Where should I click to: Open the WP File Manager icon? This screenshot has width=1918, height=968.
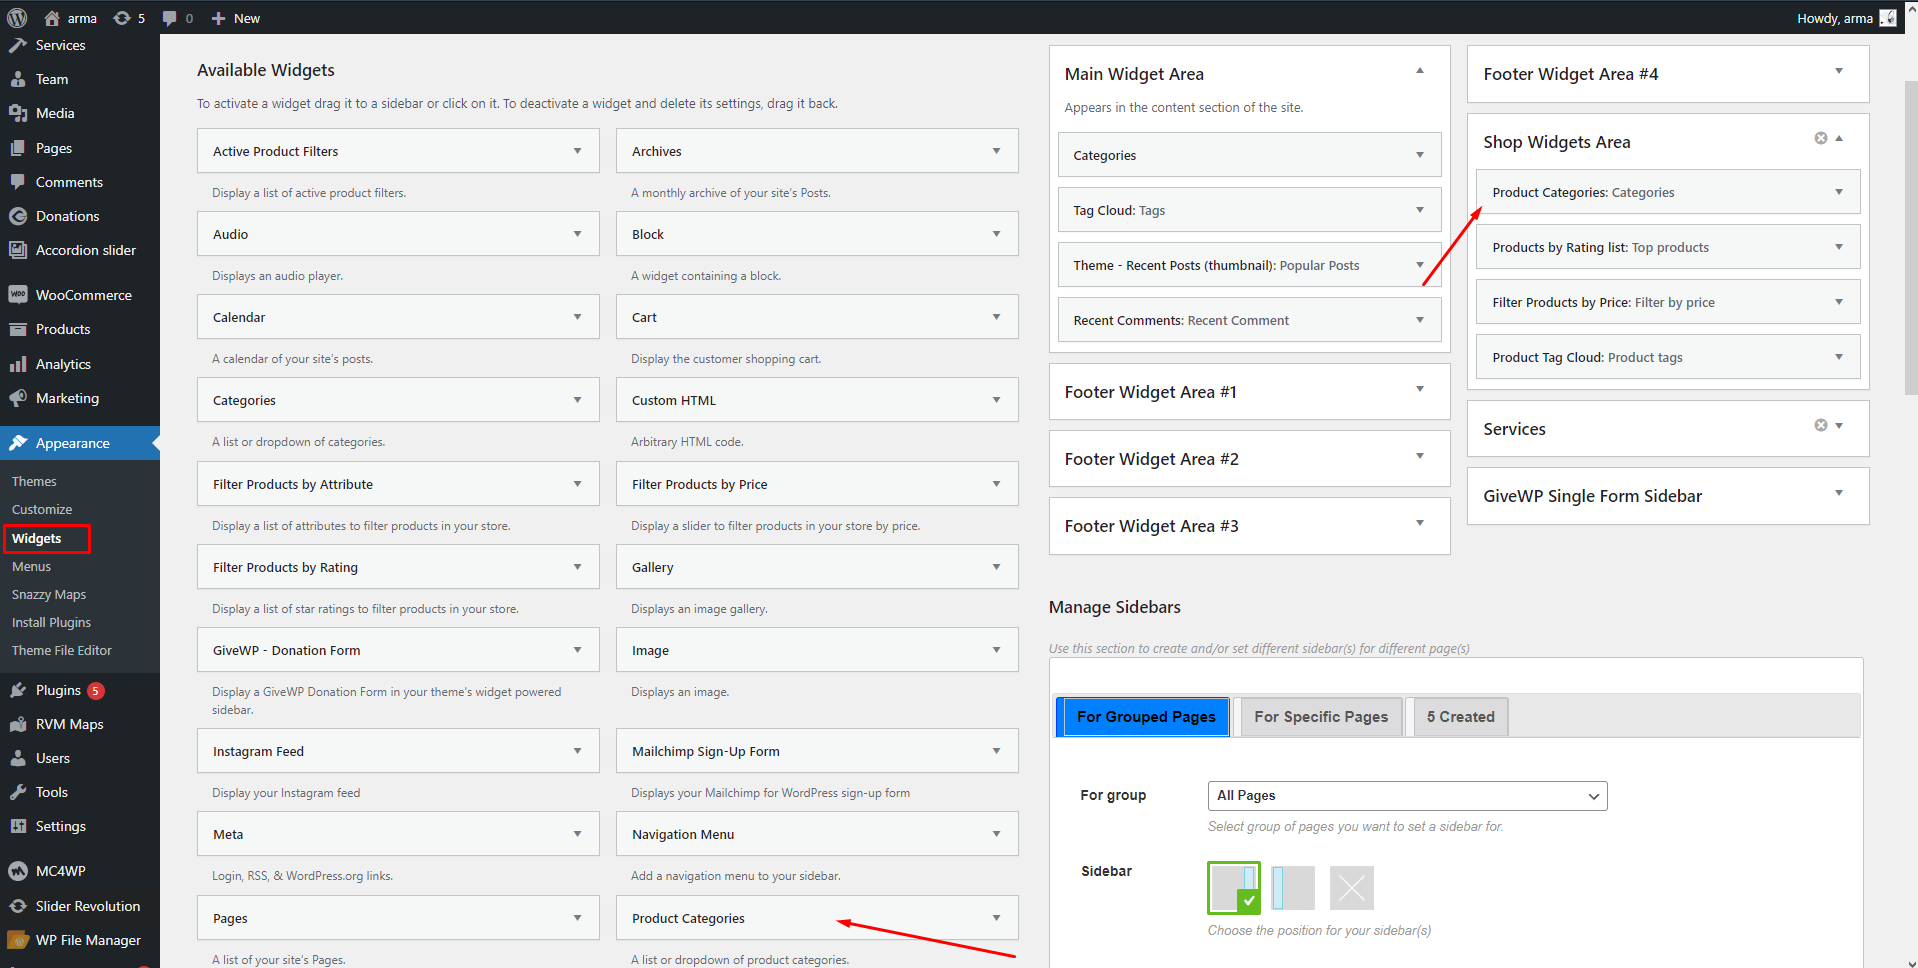pyautogui.click(x=18, y=940)
